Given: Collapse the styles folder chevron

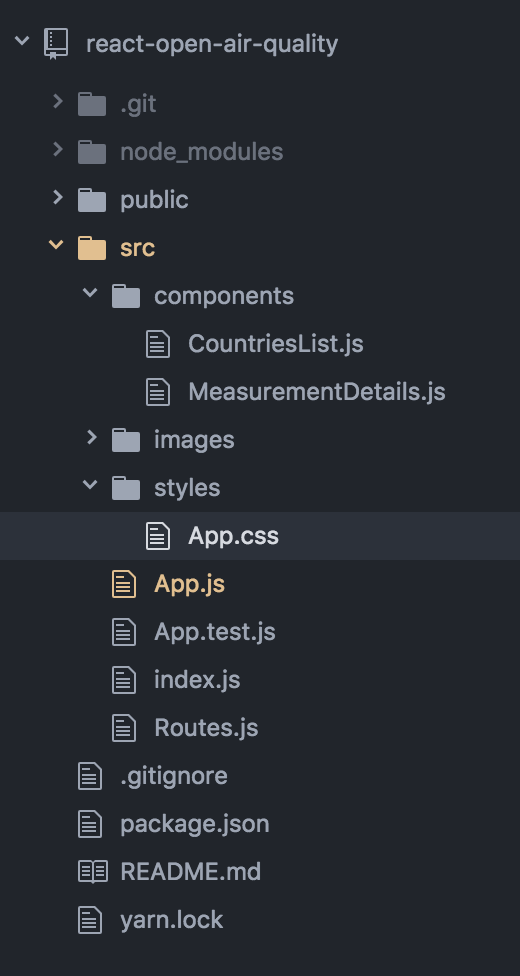Looking at the screenshot, I should [x=90, y=484].
